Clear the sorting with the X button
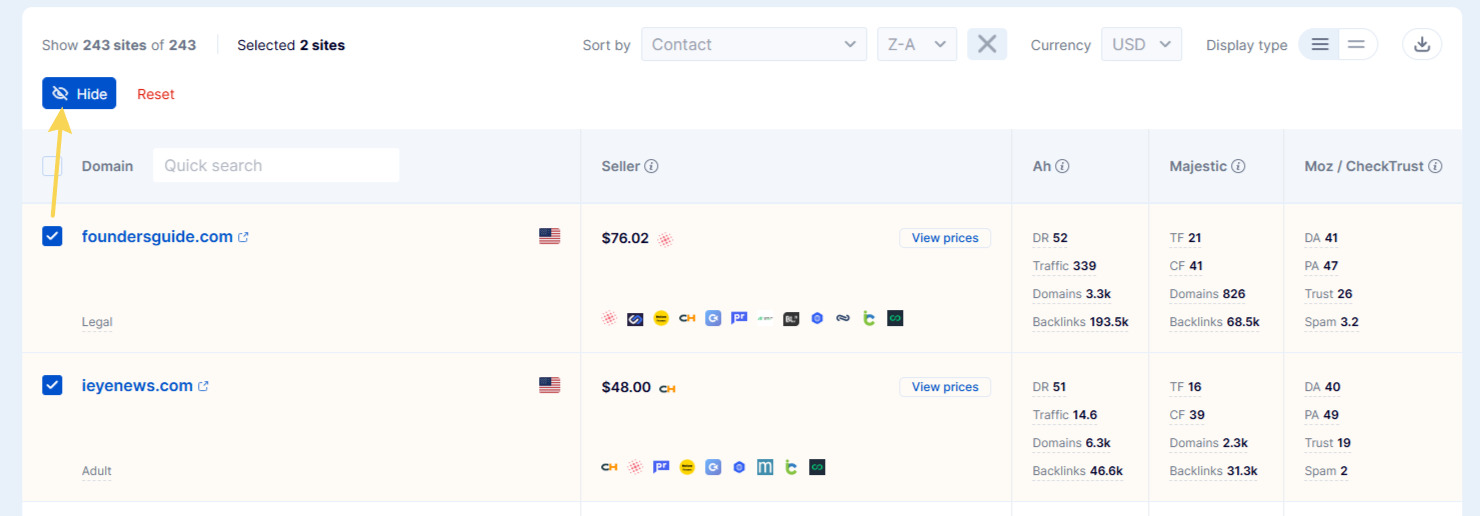 [987, 44]
